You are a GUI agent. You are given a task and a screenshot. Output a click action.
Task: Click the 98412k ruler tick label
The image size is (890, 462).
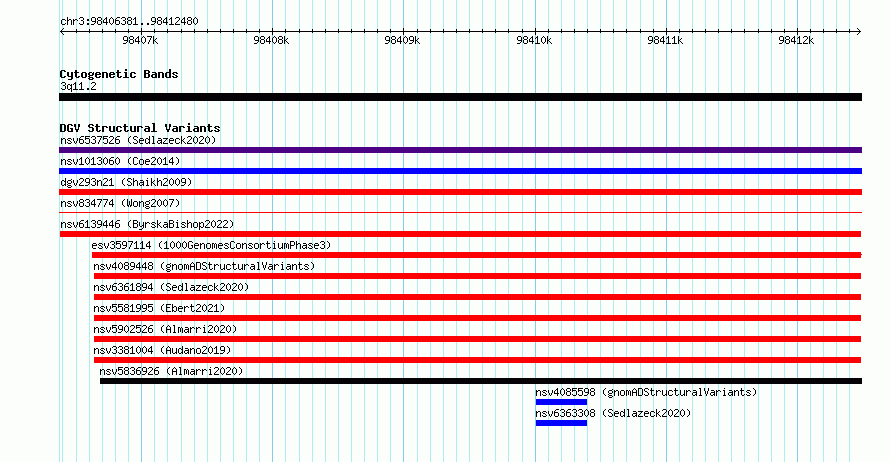pyautogui.click(x=796, y=40)
